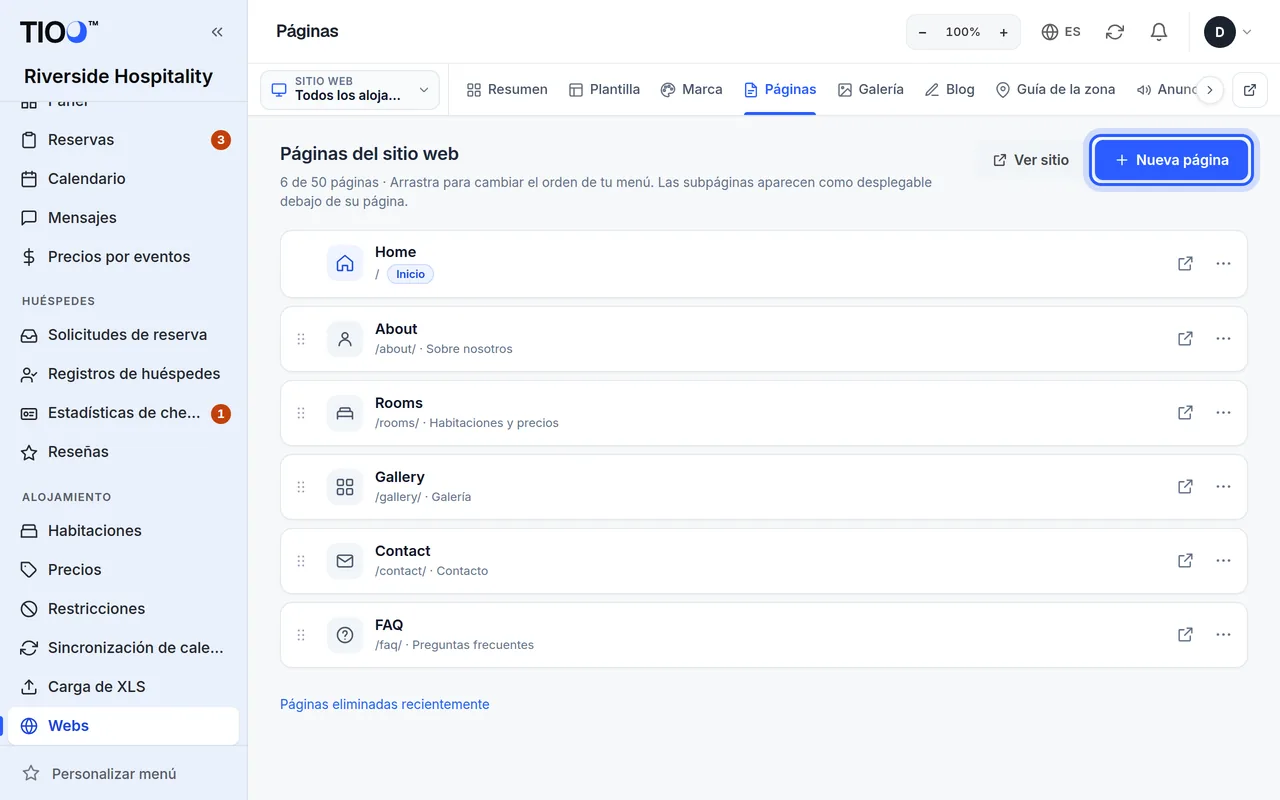Open the Rooms page more options menu
Screen dimensions: 1280x800
pyautogui.click(x=1223, y=413)
